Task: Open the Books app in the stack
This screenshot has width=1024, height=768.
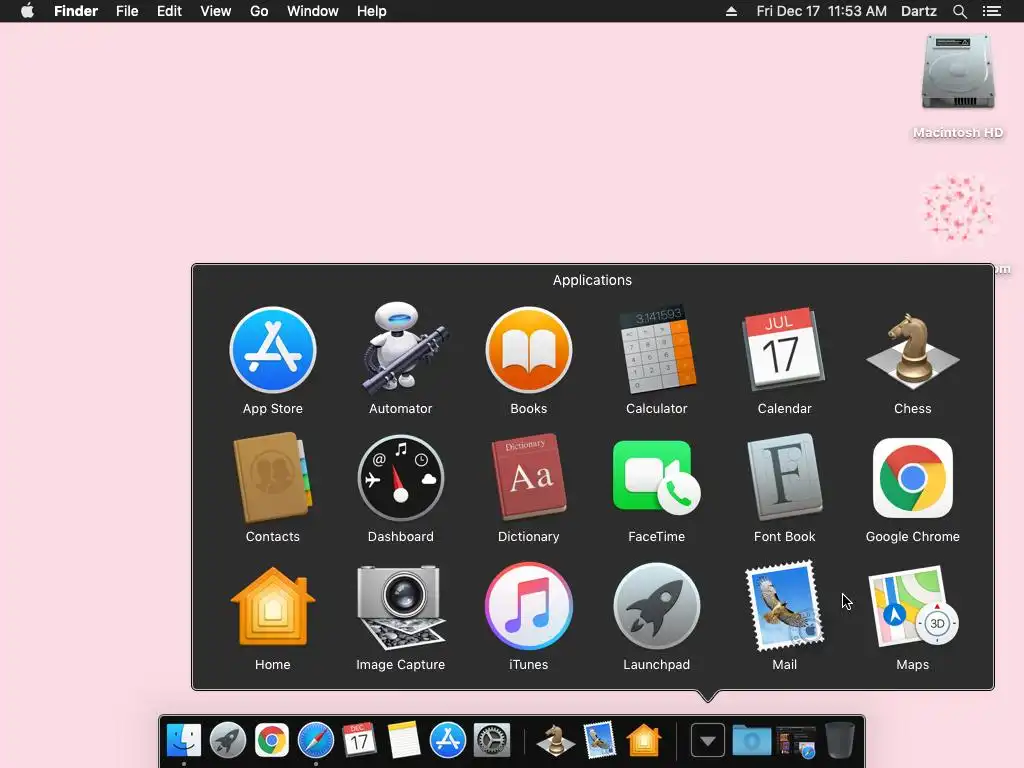Action: [529, 350]
